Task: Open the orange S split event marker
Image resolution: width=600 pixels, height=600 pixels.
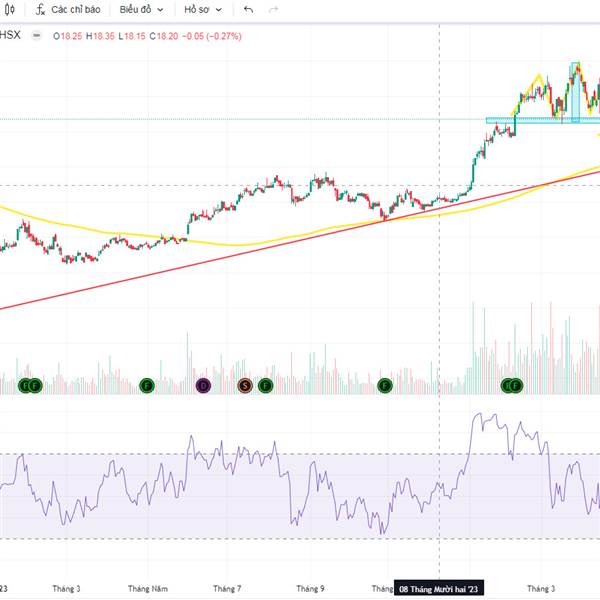Action: (x=245, y=385)
